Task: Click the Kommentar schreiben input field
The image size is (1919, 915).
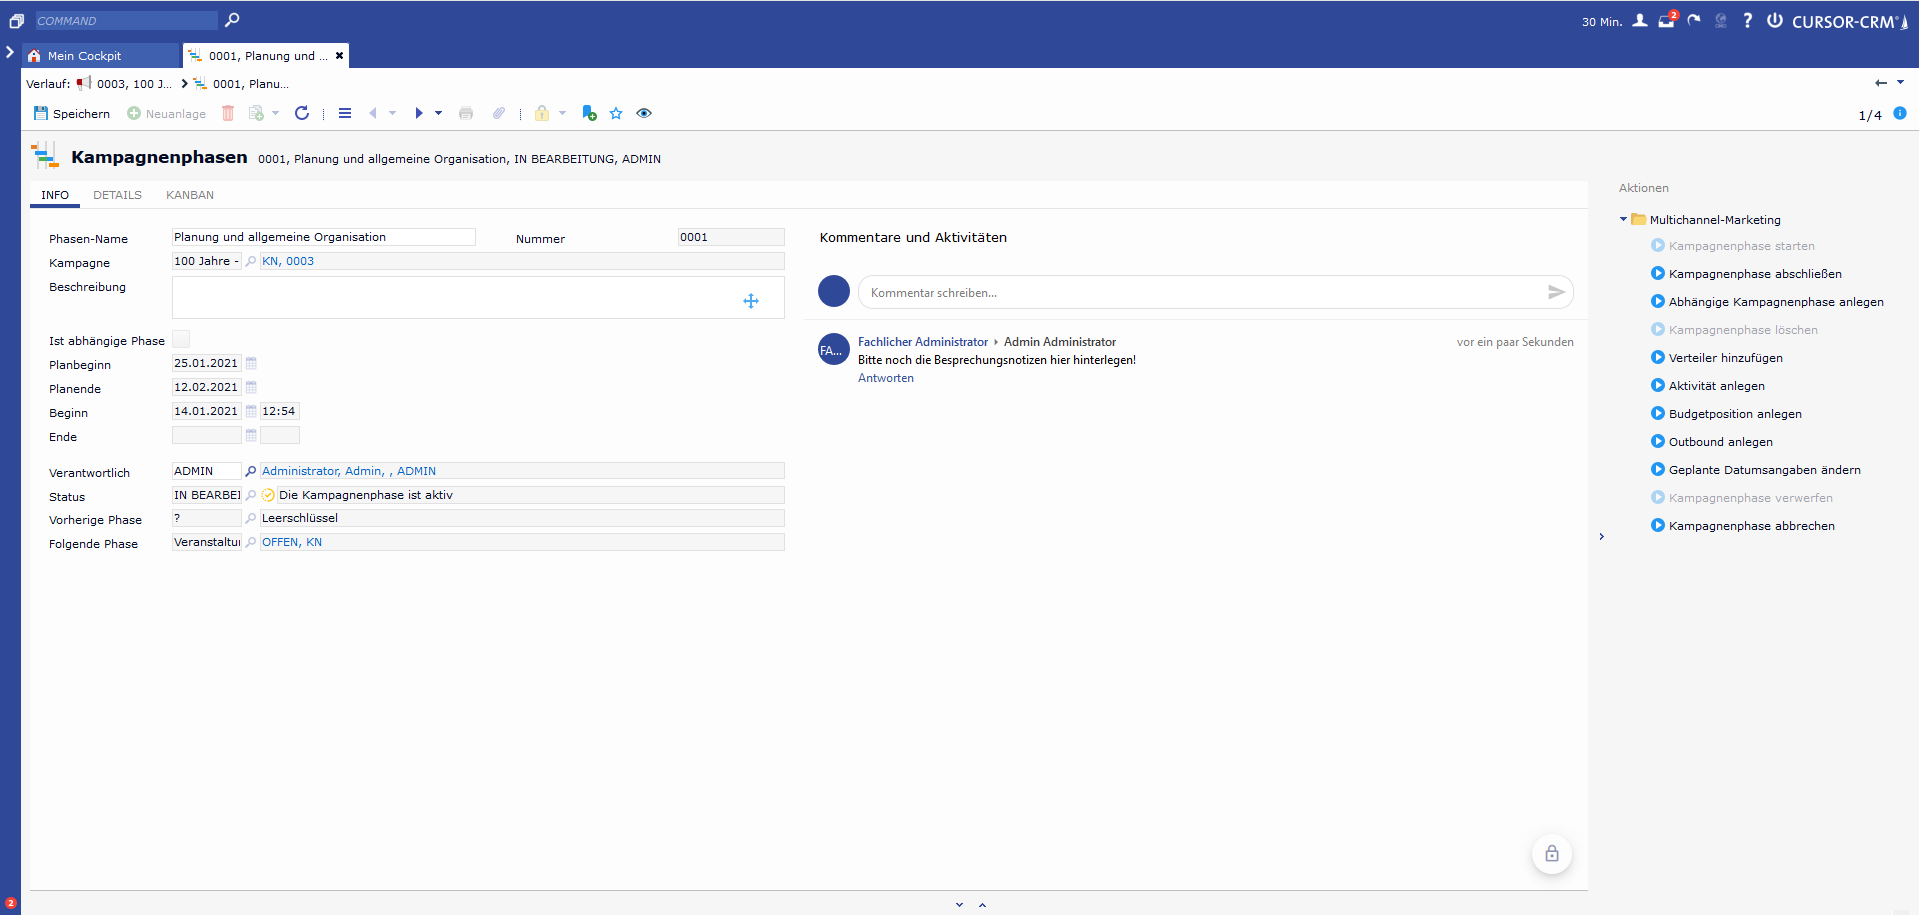Action: pos(1200,293)
